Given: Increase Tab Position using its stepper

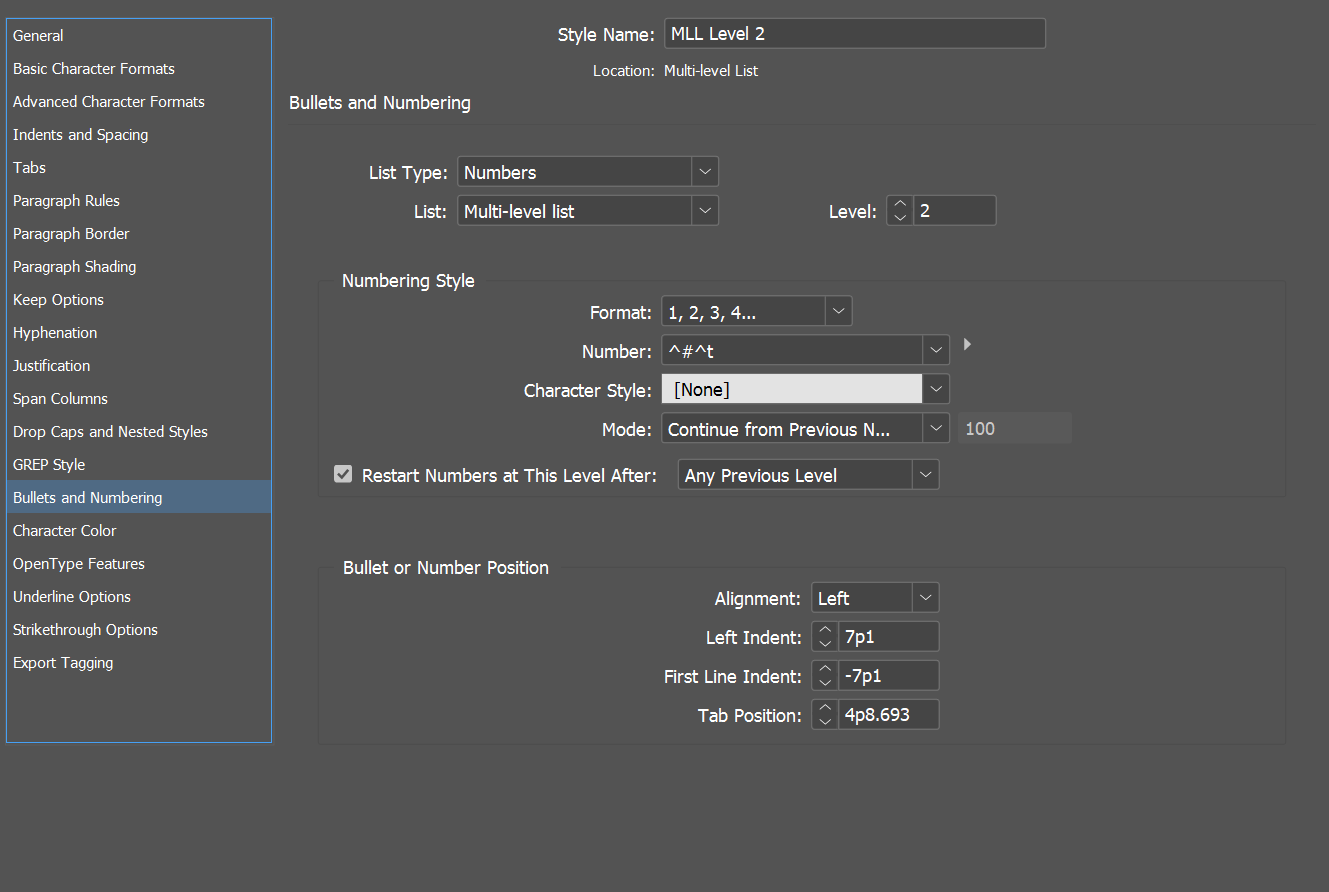Looking at the screenshot, I should [x=823, y=708].
